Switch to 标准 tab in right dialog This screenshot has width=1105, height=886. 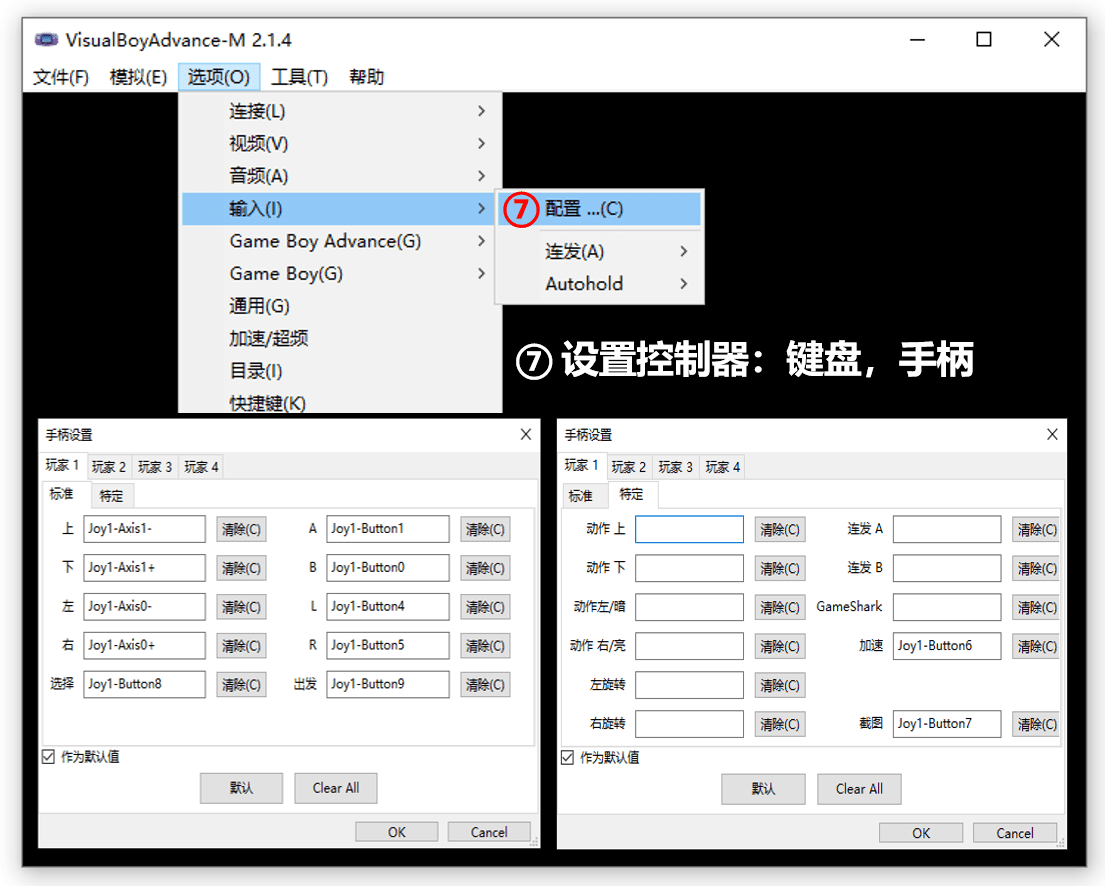tap(581, 494)
